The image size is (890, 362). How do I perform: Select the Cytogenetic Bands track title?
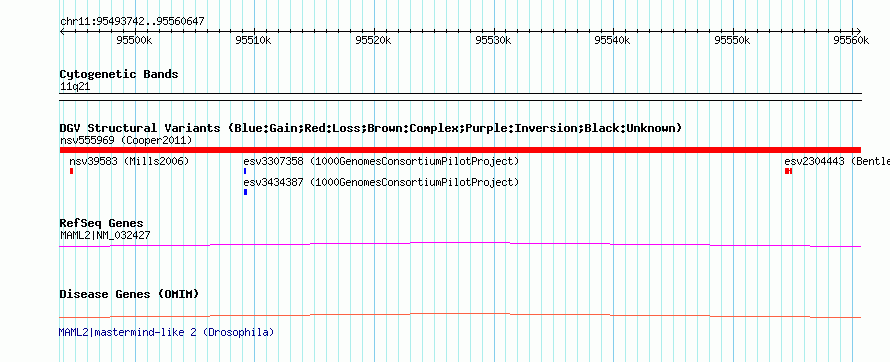pos(119,74)
